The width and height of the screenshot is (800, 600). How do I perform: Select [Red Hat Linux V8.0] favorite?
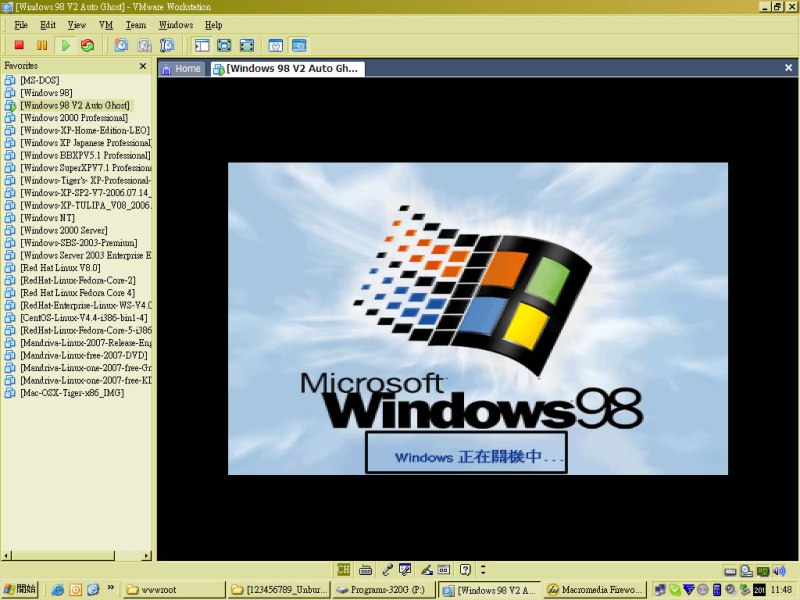click(x=60, y=267)
